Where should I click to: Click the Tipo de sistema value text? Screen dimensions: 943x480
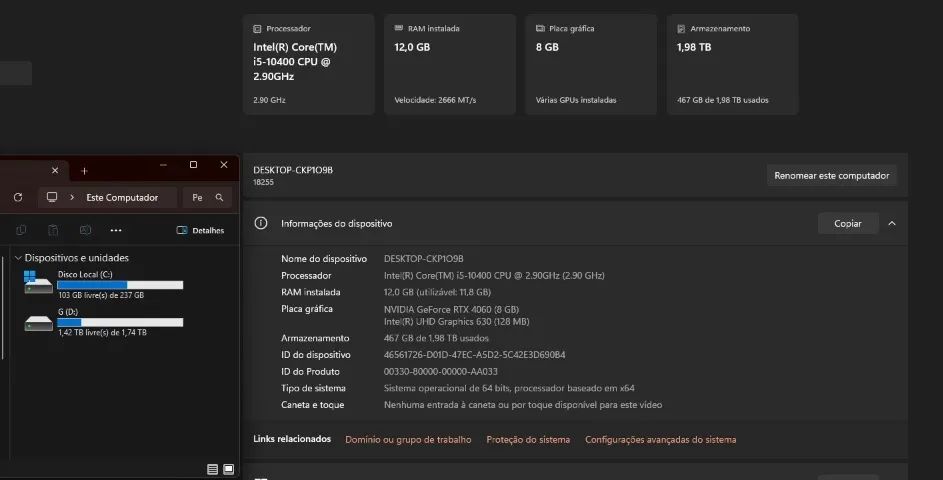pos(509,389)
